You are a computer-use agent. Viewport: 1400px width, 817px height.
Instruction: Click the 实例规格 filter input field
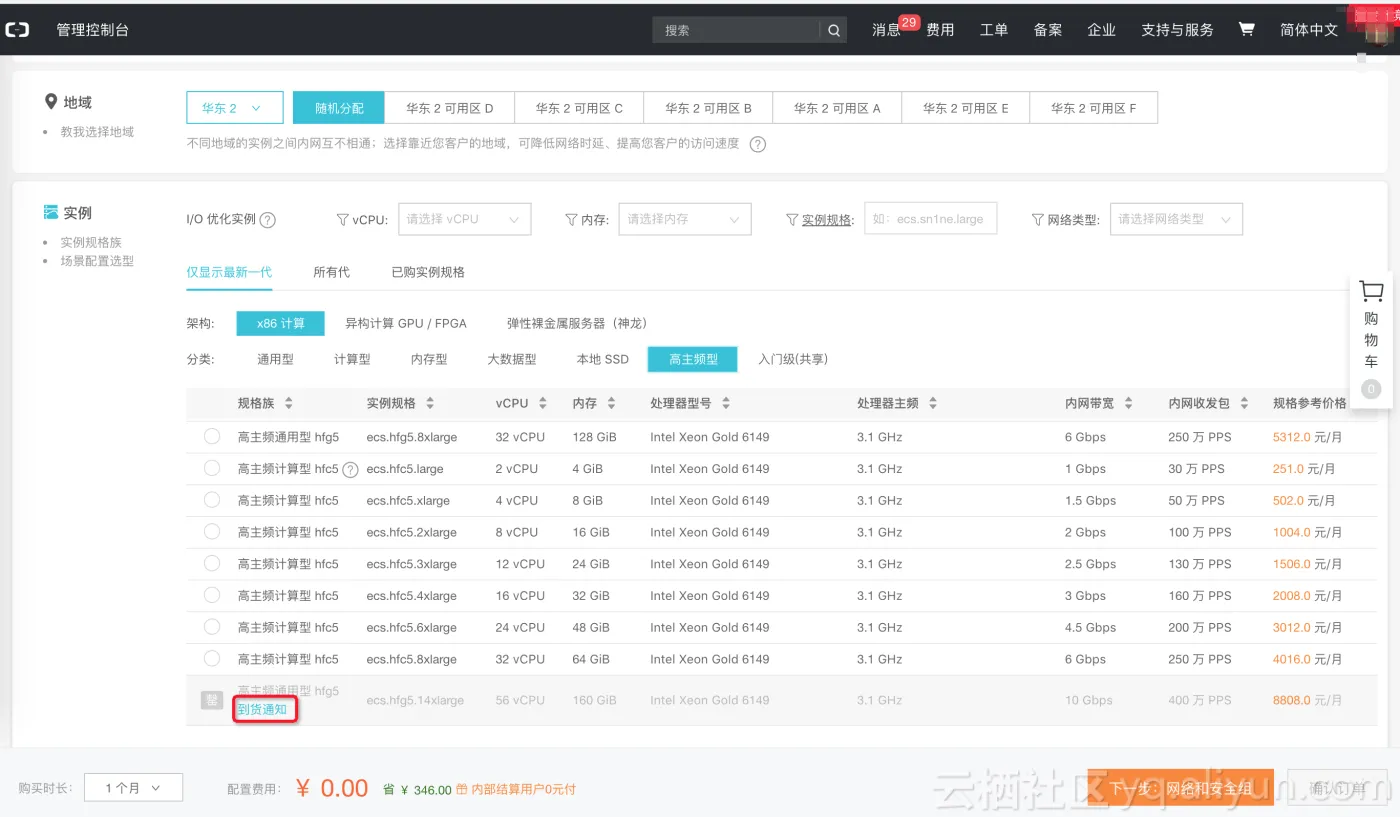pos(931,219)
